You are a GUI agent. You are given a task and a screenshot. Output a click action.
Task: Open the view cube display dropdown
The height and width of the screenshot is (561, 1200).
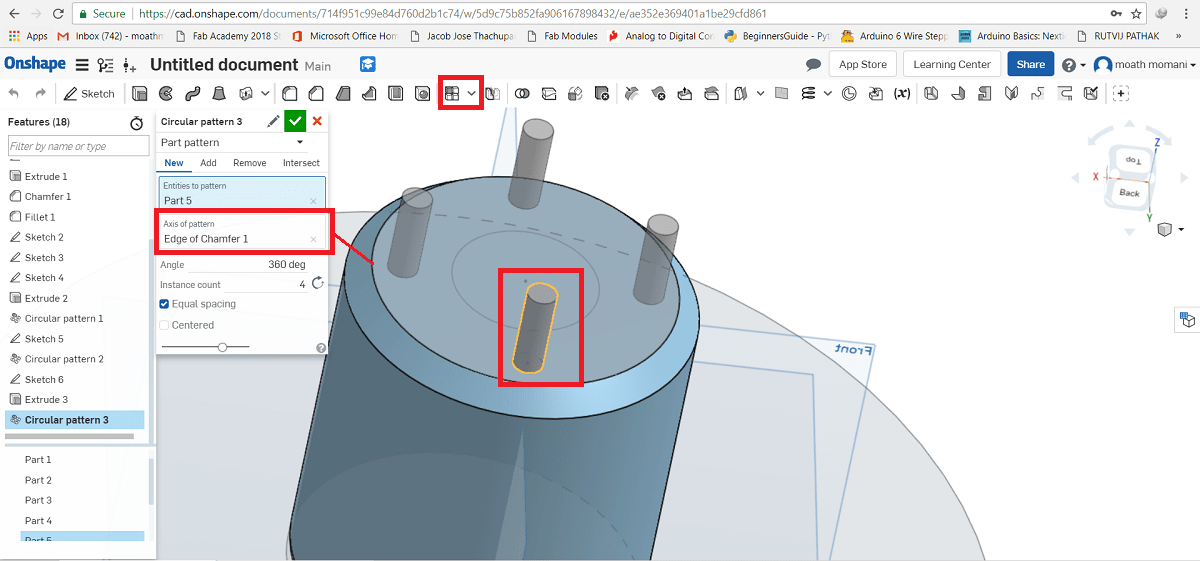pyautogui.click(x=1170, y=230)
